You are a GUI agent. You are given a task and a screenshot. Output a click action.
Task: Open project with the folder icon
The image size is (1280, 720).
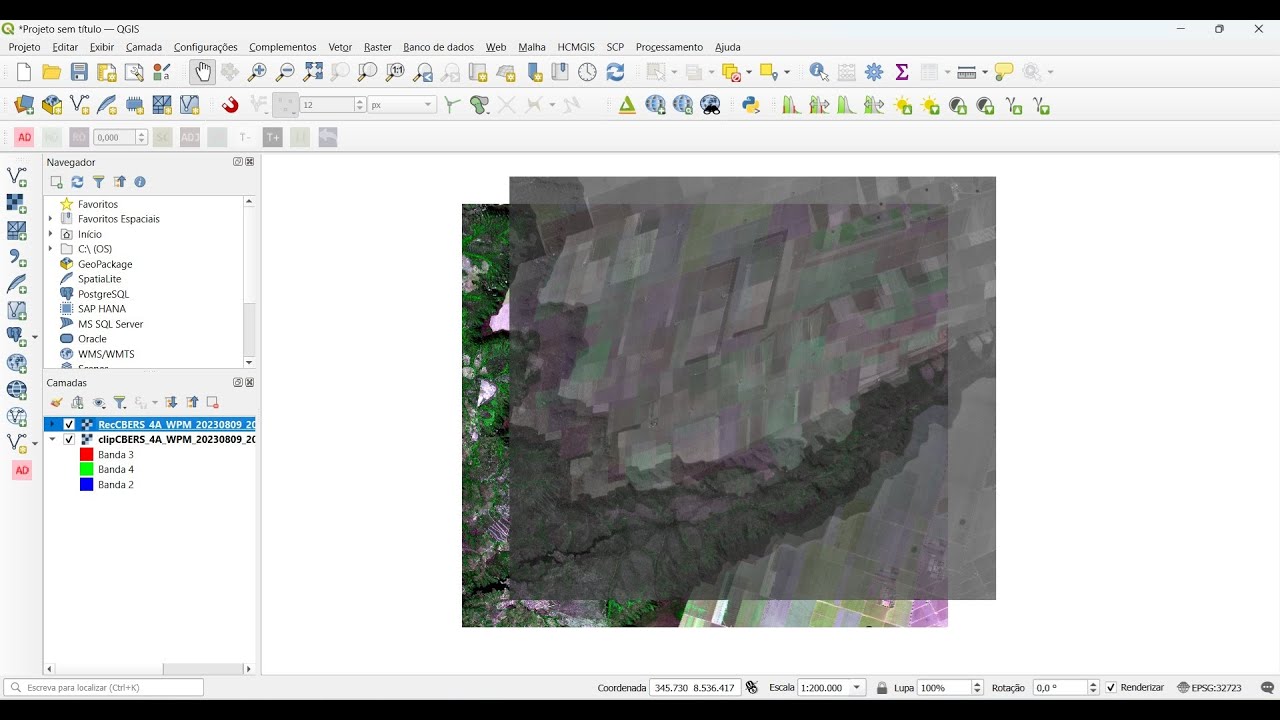(52, 72)
